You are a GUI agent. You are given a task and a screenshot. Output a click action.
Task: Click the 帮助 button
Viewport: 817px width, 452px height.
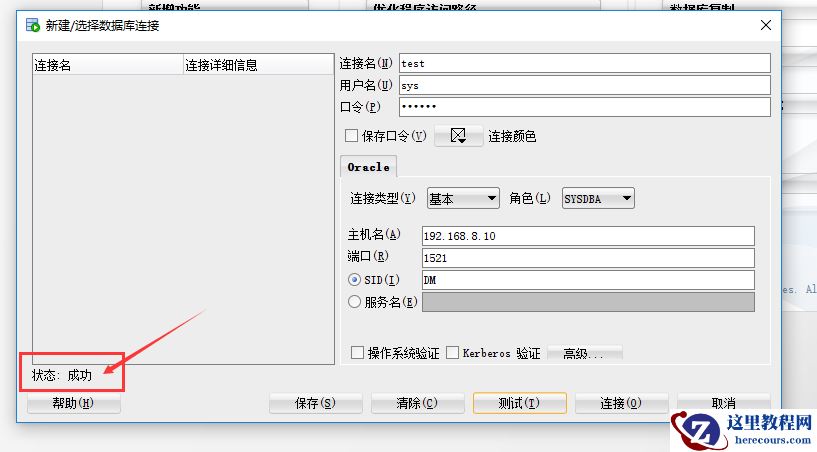[73, 403]
